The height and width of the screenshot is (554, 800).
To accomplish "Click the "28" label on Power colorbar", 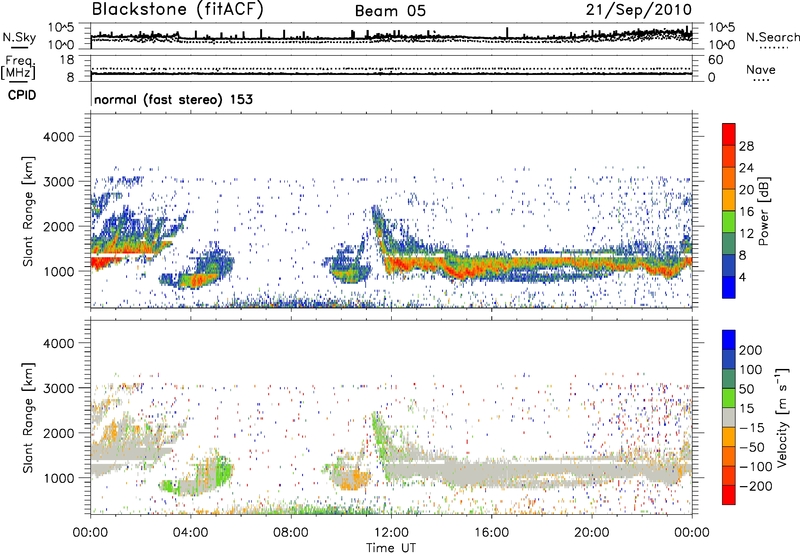I will point(746,146).
